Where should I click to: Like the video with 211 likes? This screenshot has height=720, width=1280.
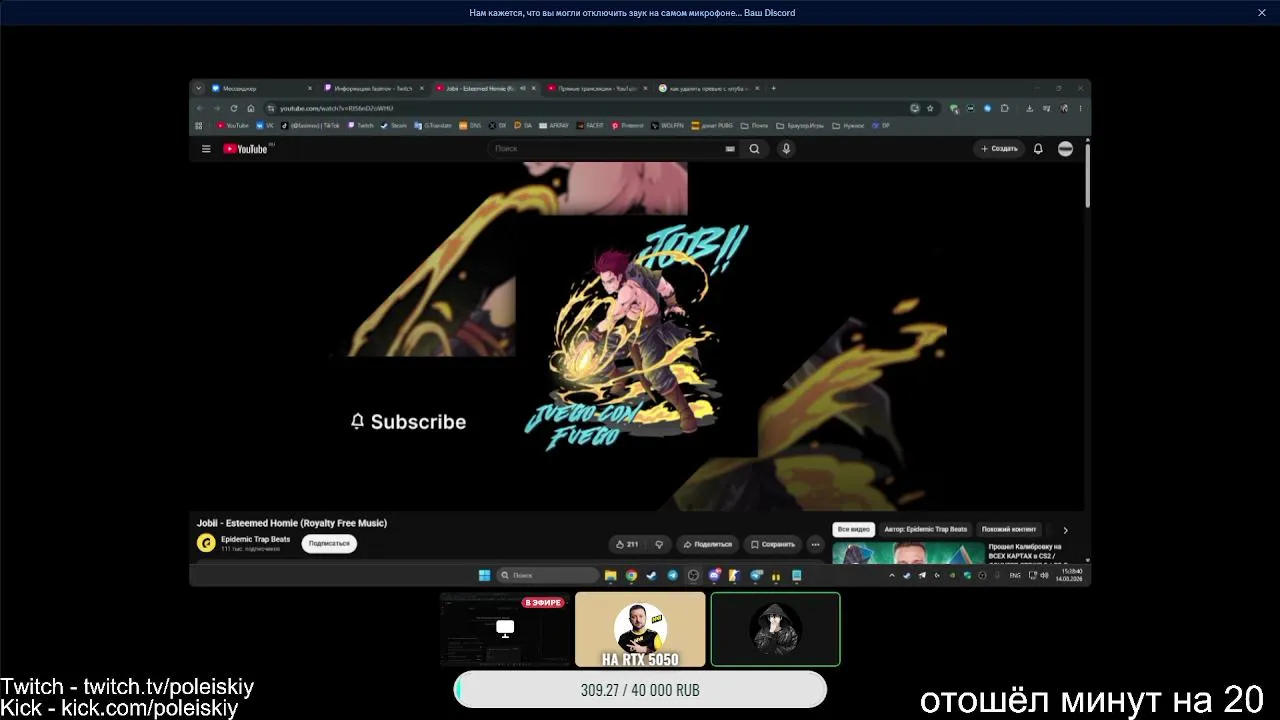pyautogui.click(x=628, y=544)
